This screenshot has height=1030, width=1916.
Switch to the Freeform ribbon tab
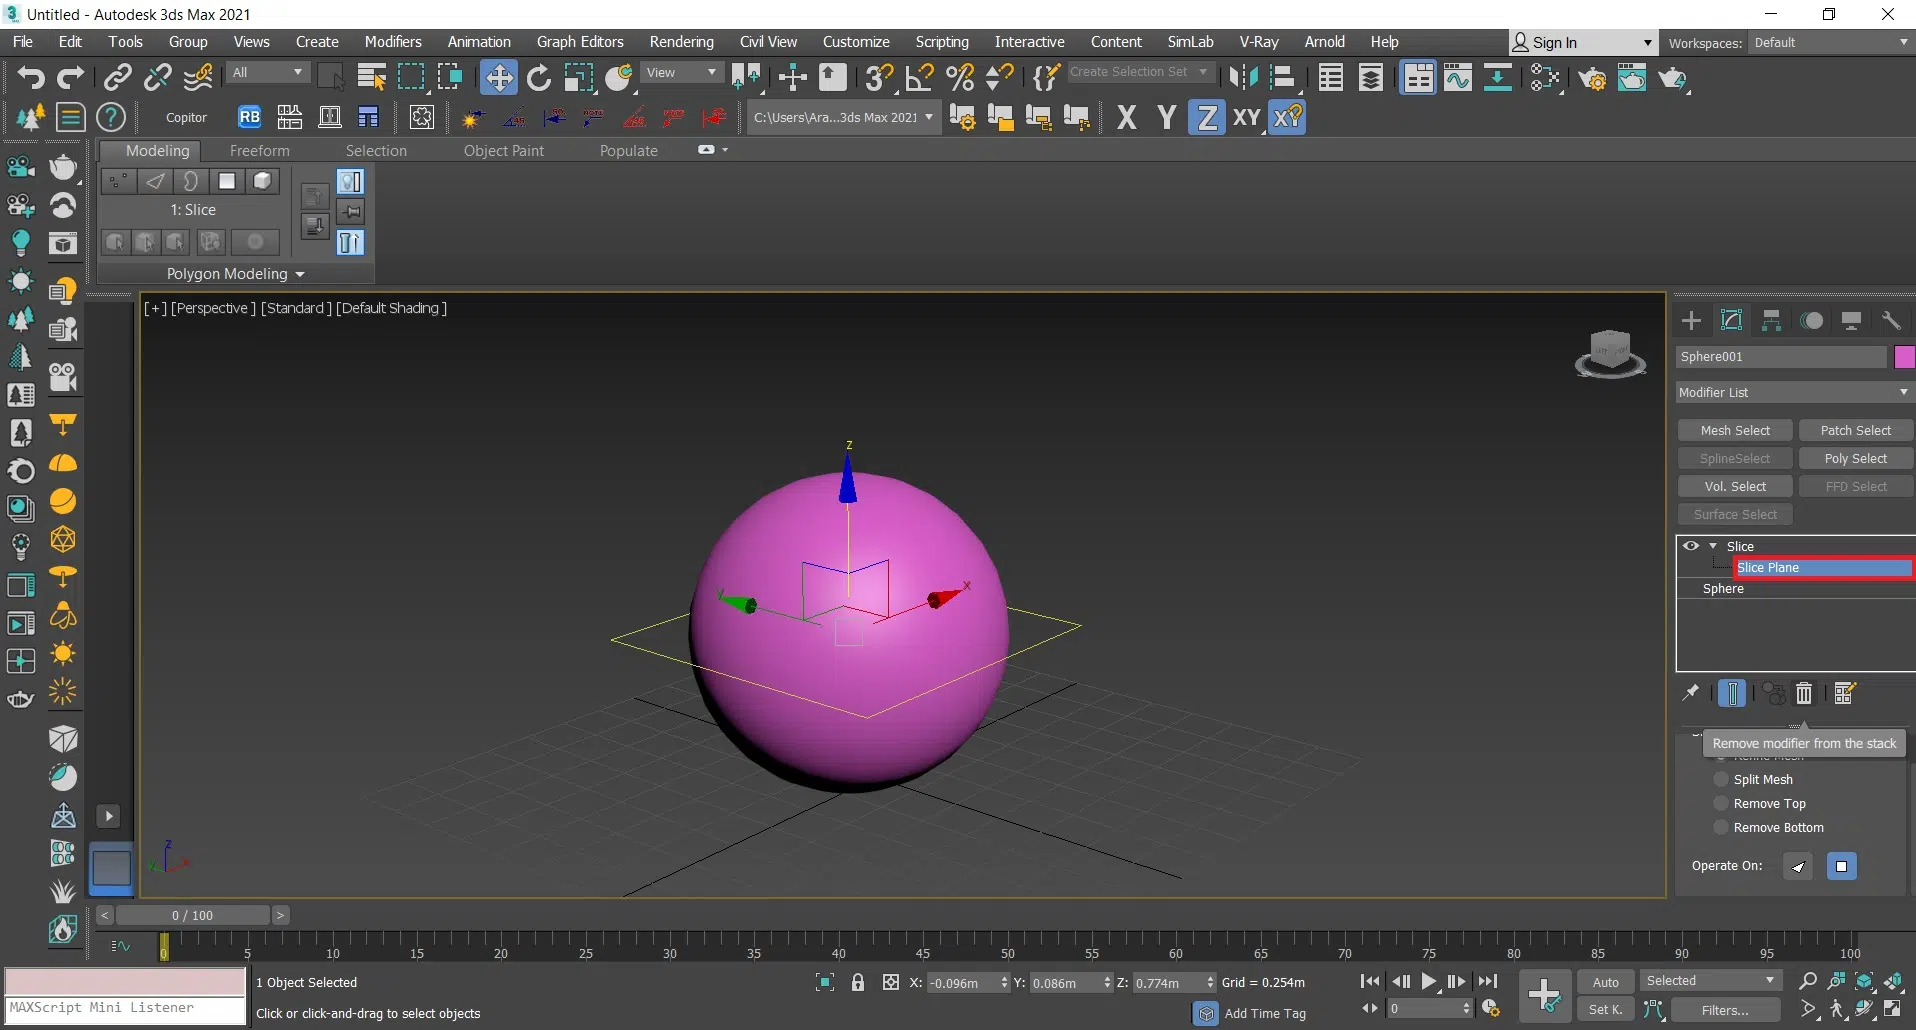point(259,151)
